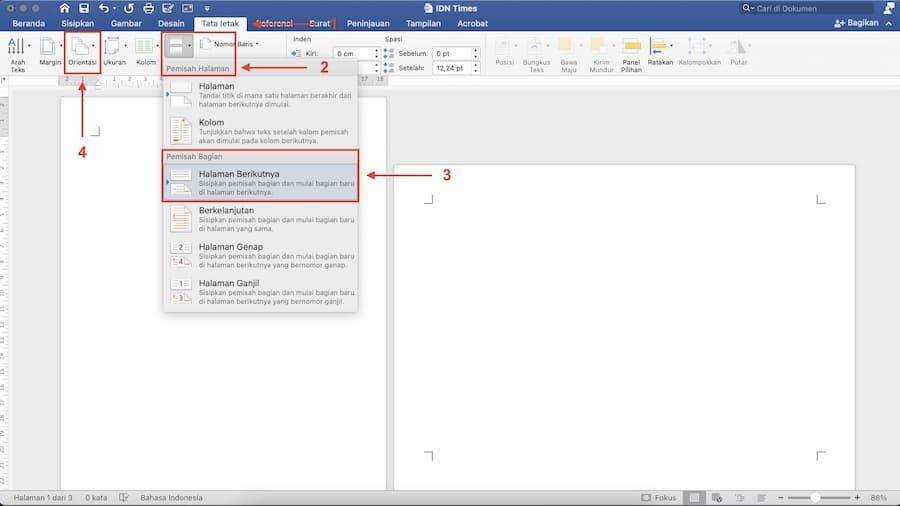Screen dimensions: 900x506
Task: Save the document using the disk icon
Action: point(84,8)
